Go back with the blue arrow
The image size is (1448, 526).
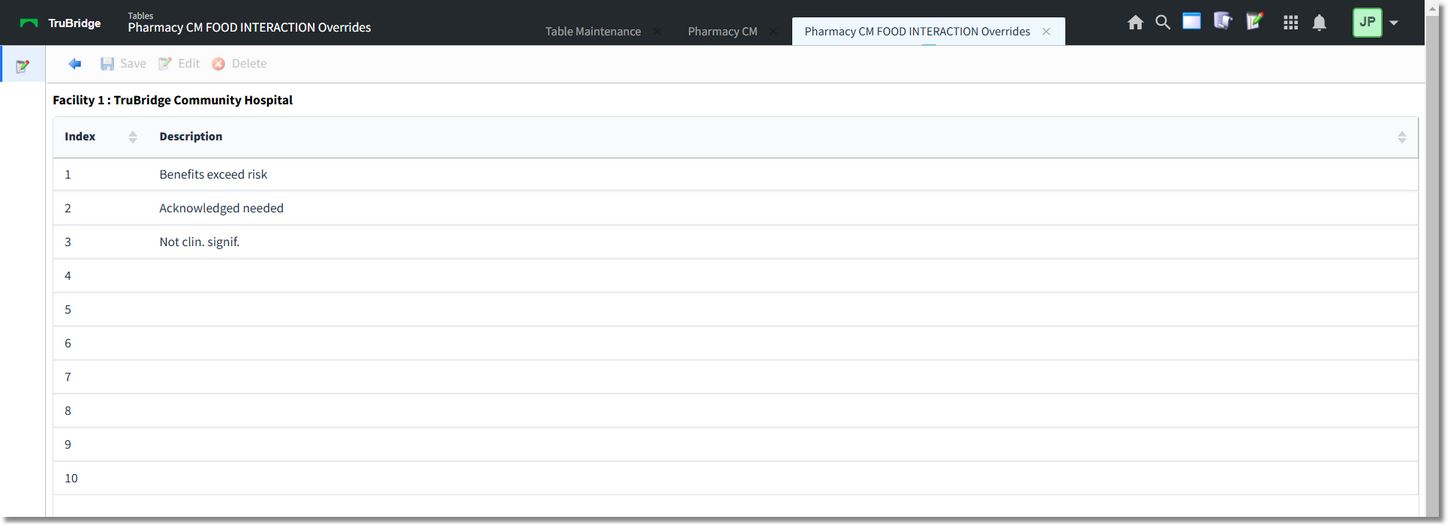[75, 64]
